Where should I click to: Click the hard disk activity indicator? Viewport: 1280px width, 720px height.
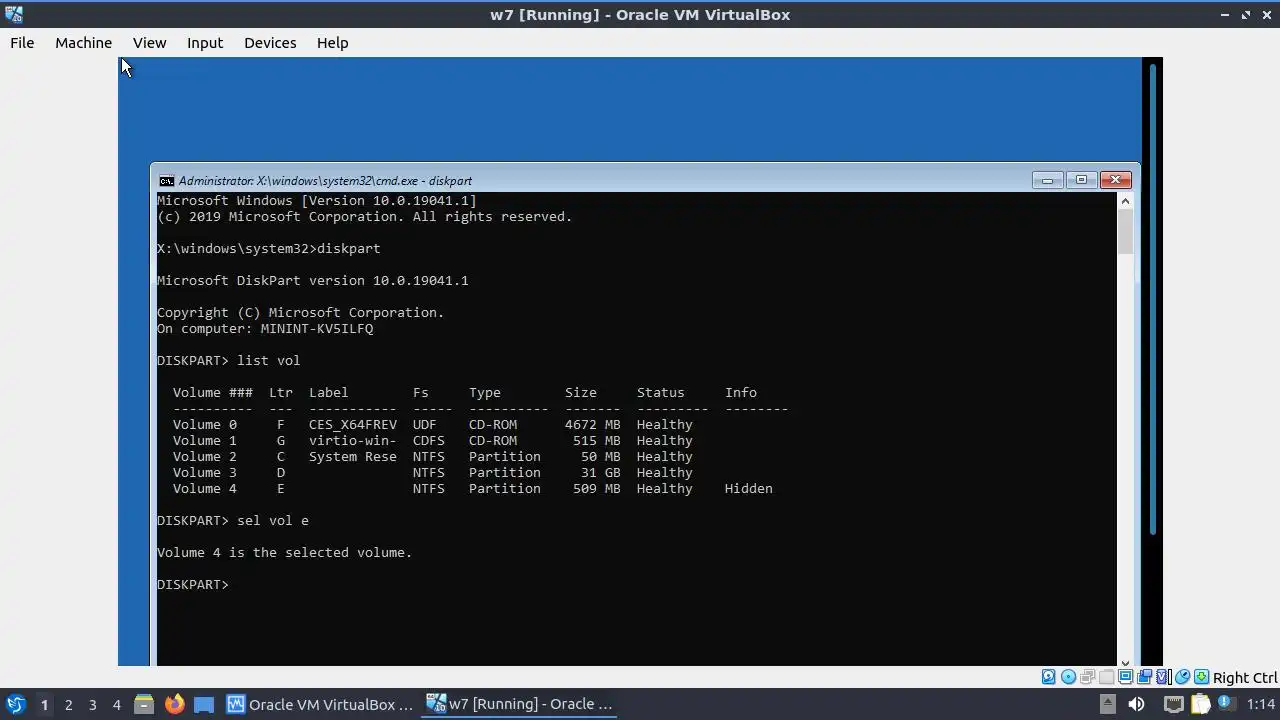(1048, 677)
